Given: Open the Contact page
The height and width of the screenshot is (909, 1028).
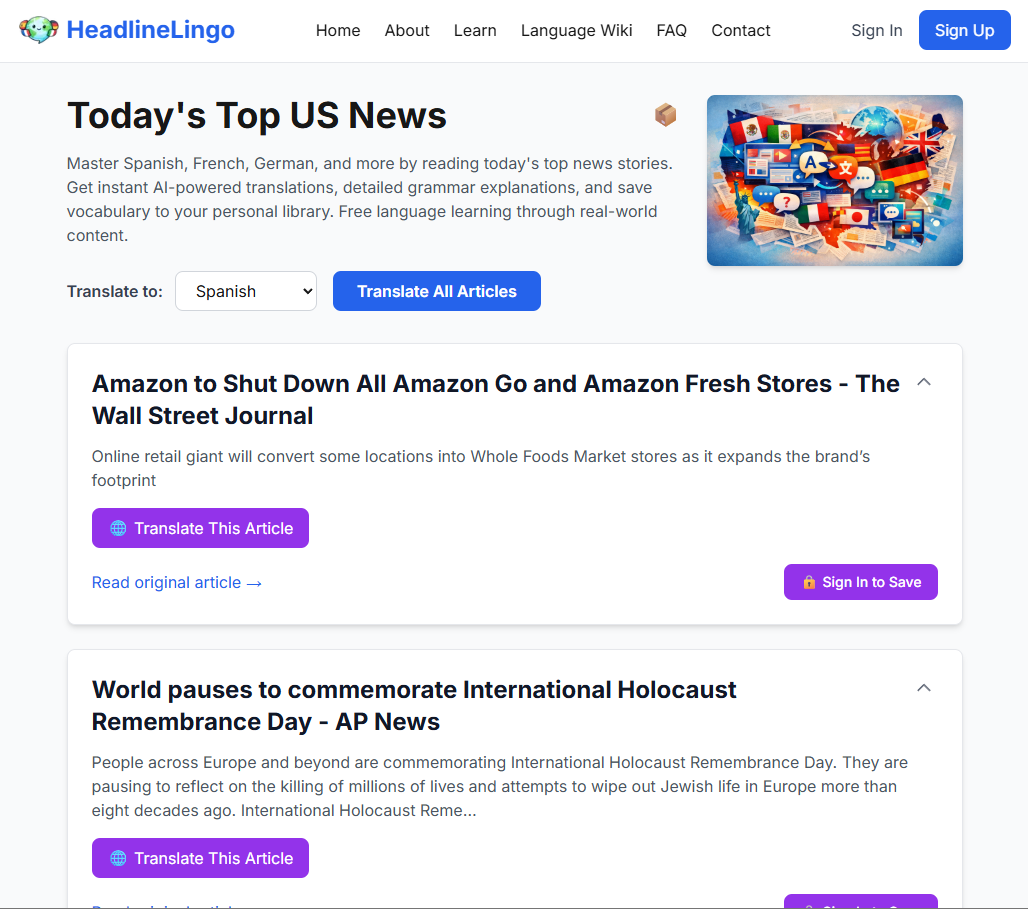Looking at the screenshot, I should pyautogui.click(x=740, y=30).
